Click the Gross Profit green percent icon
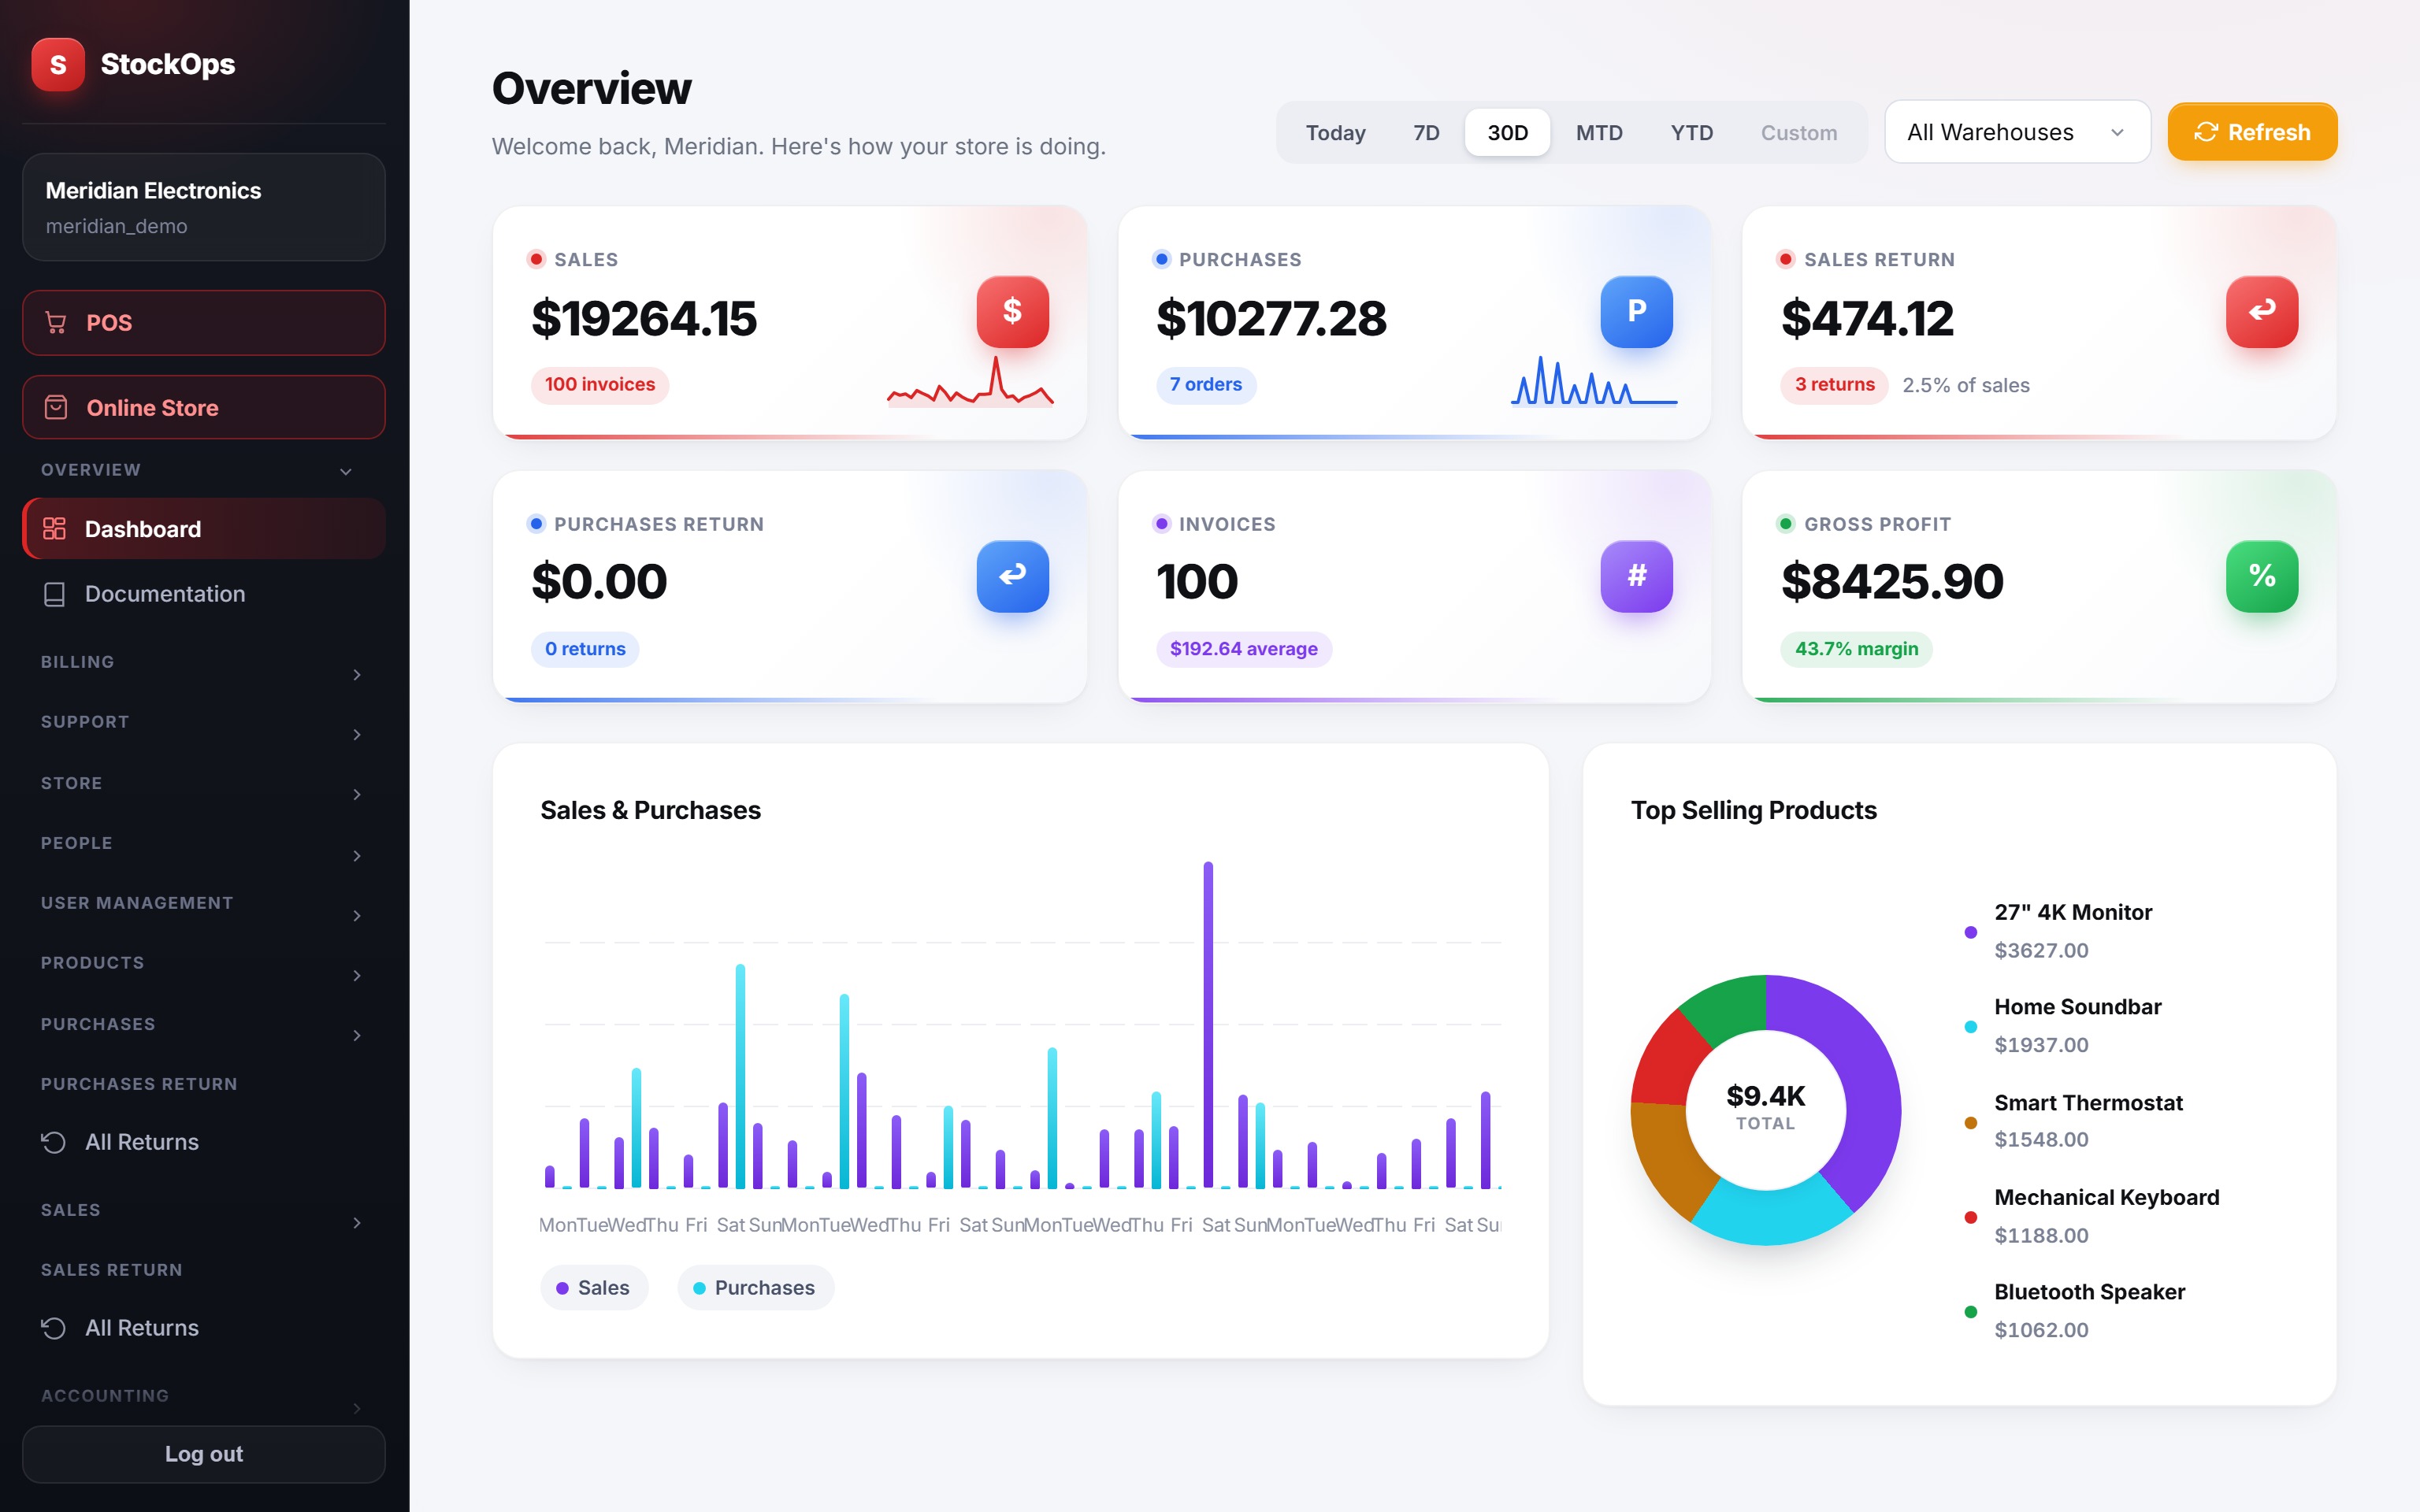The height and width of the screenshot is (1512, 2420). pos(2261,576)
